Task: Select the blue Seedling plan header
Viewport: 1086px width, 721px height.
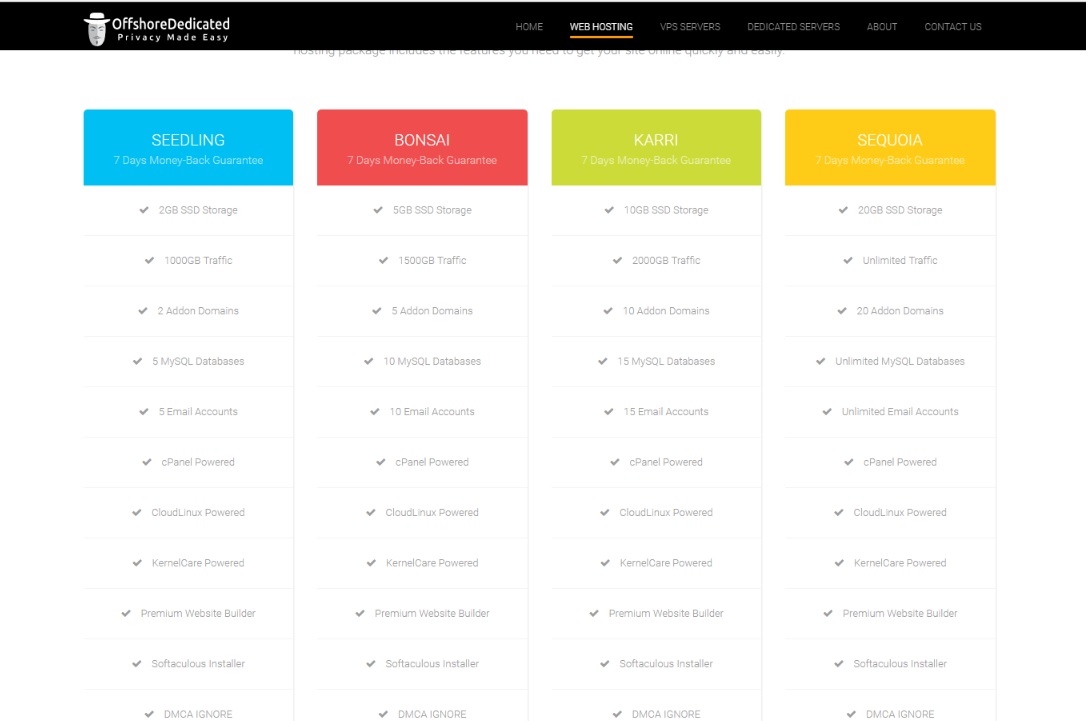Action: tap(188, 148)
